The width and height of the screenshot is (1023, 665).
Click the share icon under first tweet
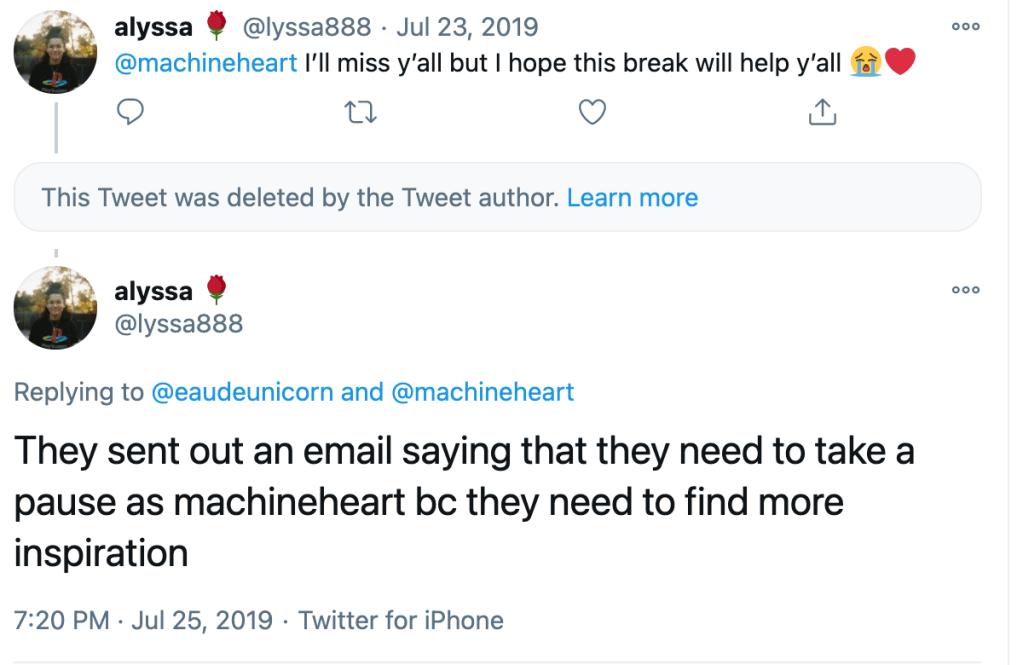click(821, 112)
